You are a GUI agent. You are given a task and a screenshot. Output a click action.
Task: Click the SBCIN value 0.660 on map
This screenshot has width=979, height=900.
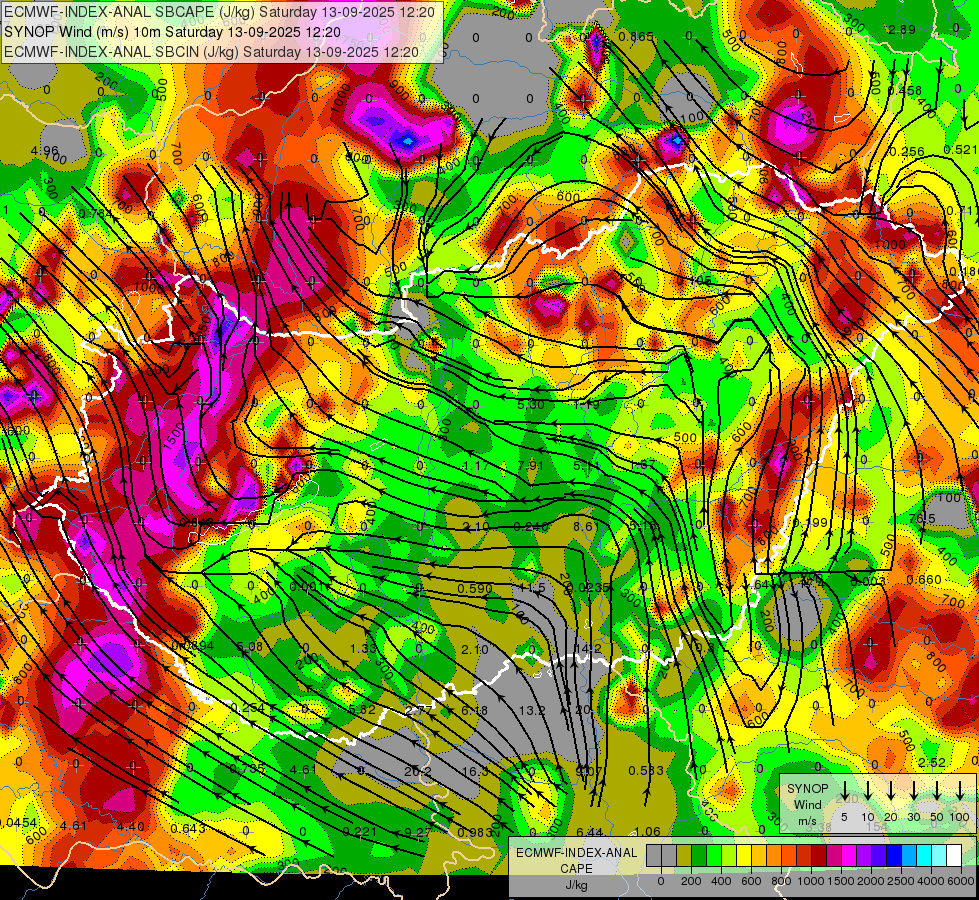(x=924, y=580)
